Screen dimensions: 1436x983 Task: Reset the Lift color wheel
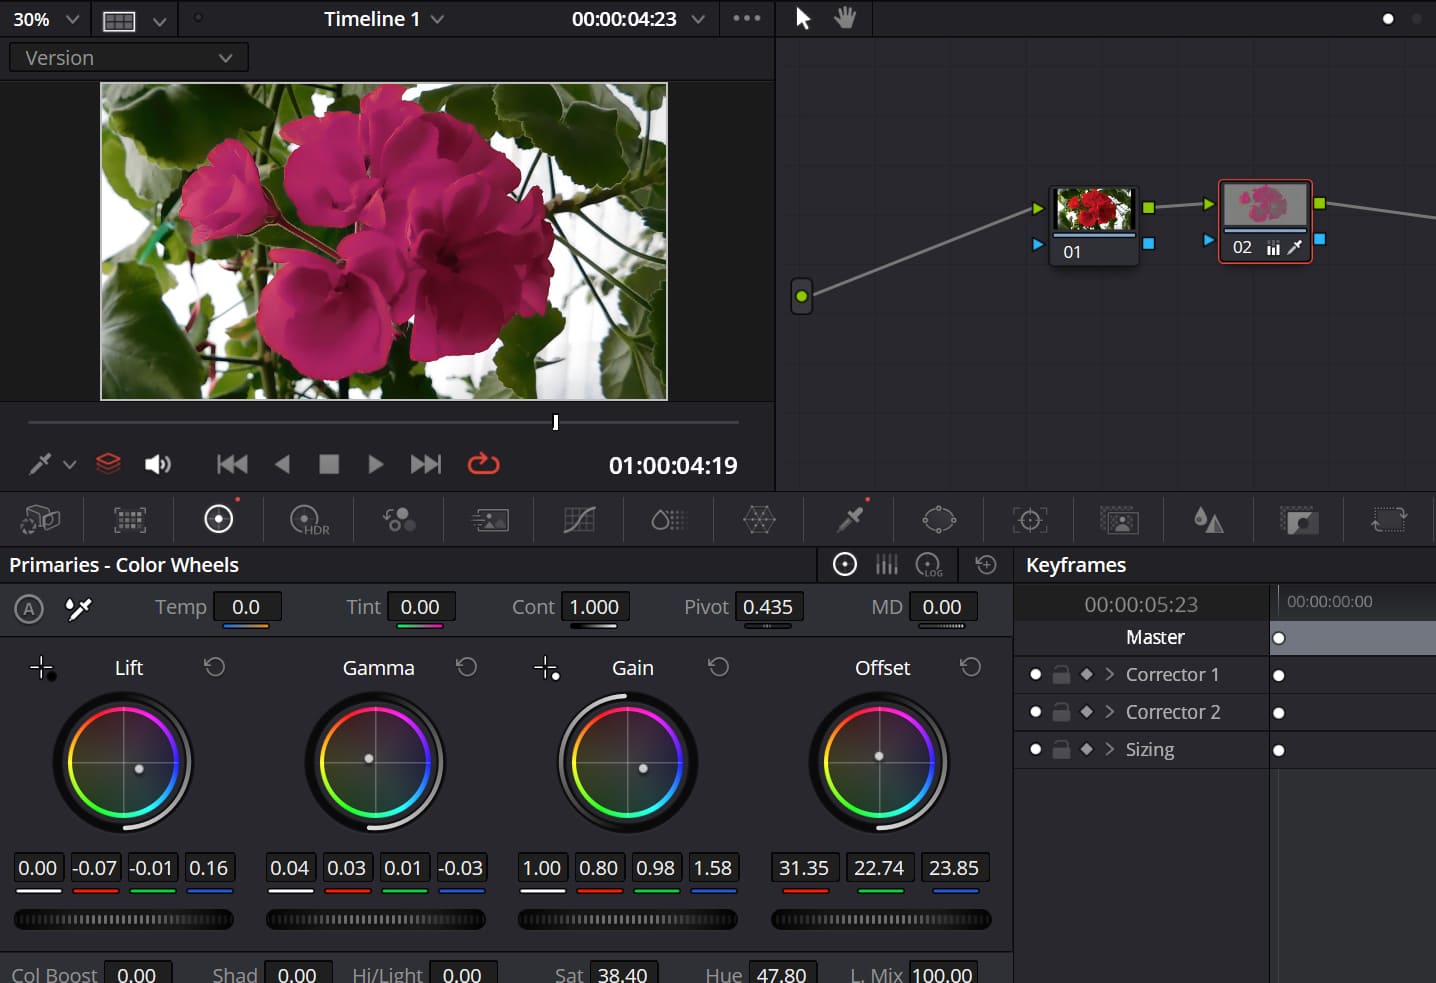214,667
